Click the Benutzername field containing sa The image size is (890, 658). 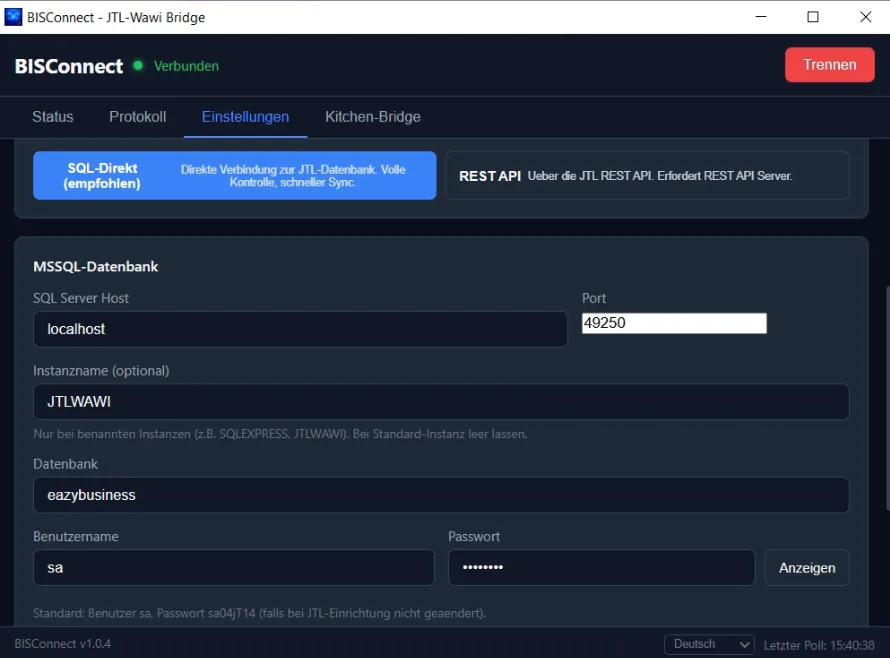(x=234, y=568)
